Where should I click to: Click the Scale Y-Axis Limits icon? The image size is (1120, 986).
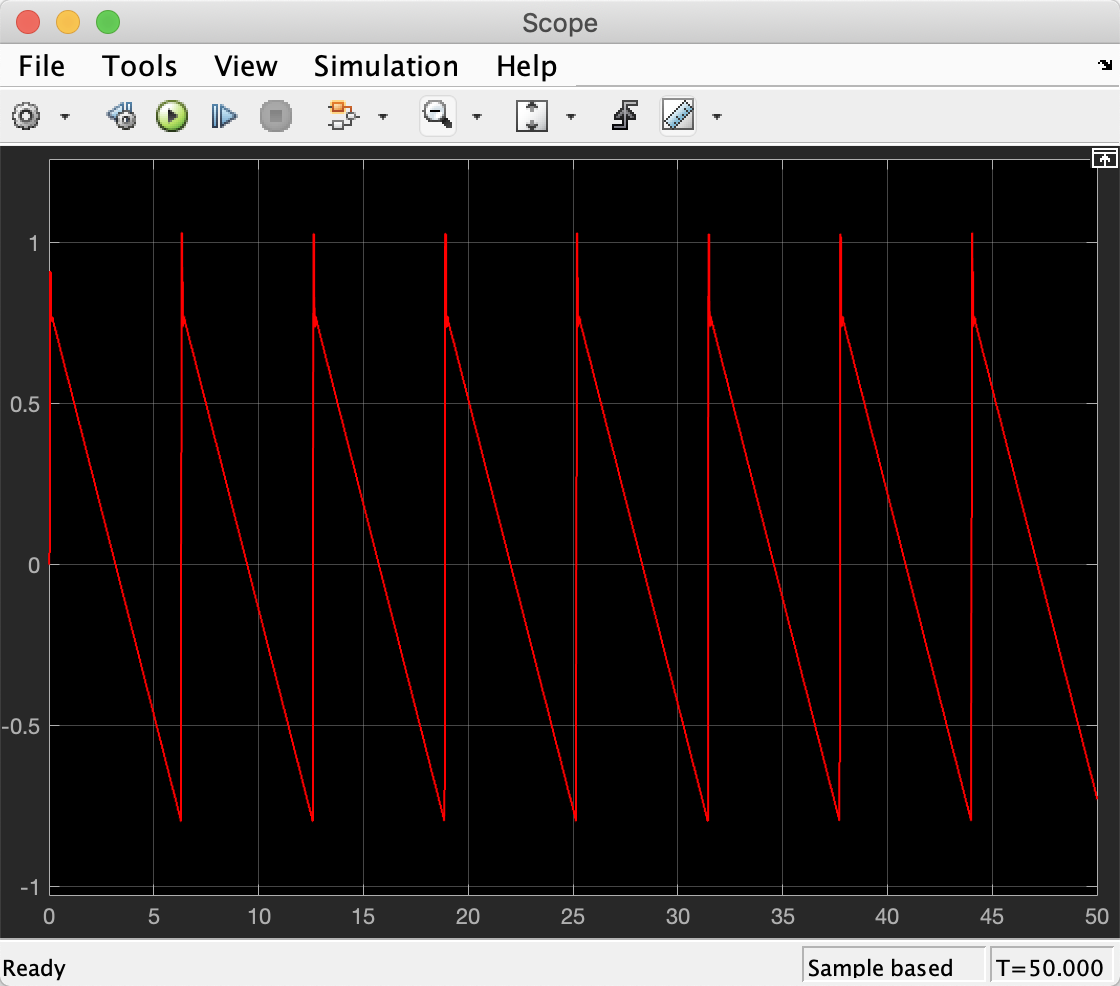pos(531,116)
